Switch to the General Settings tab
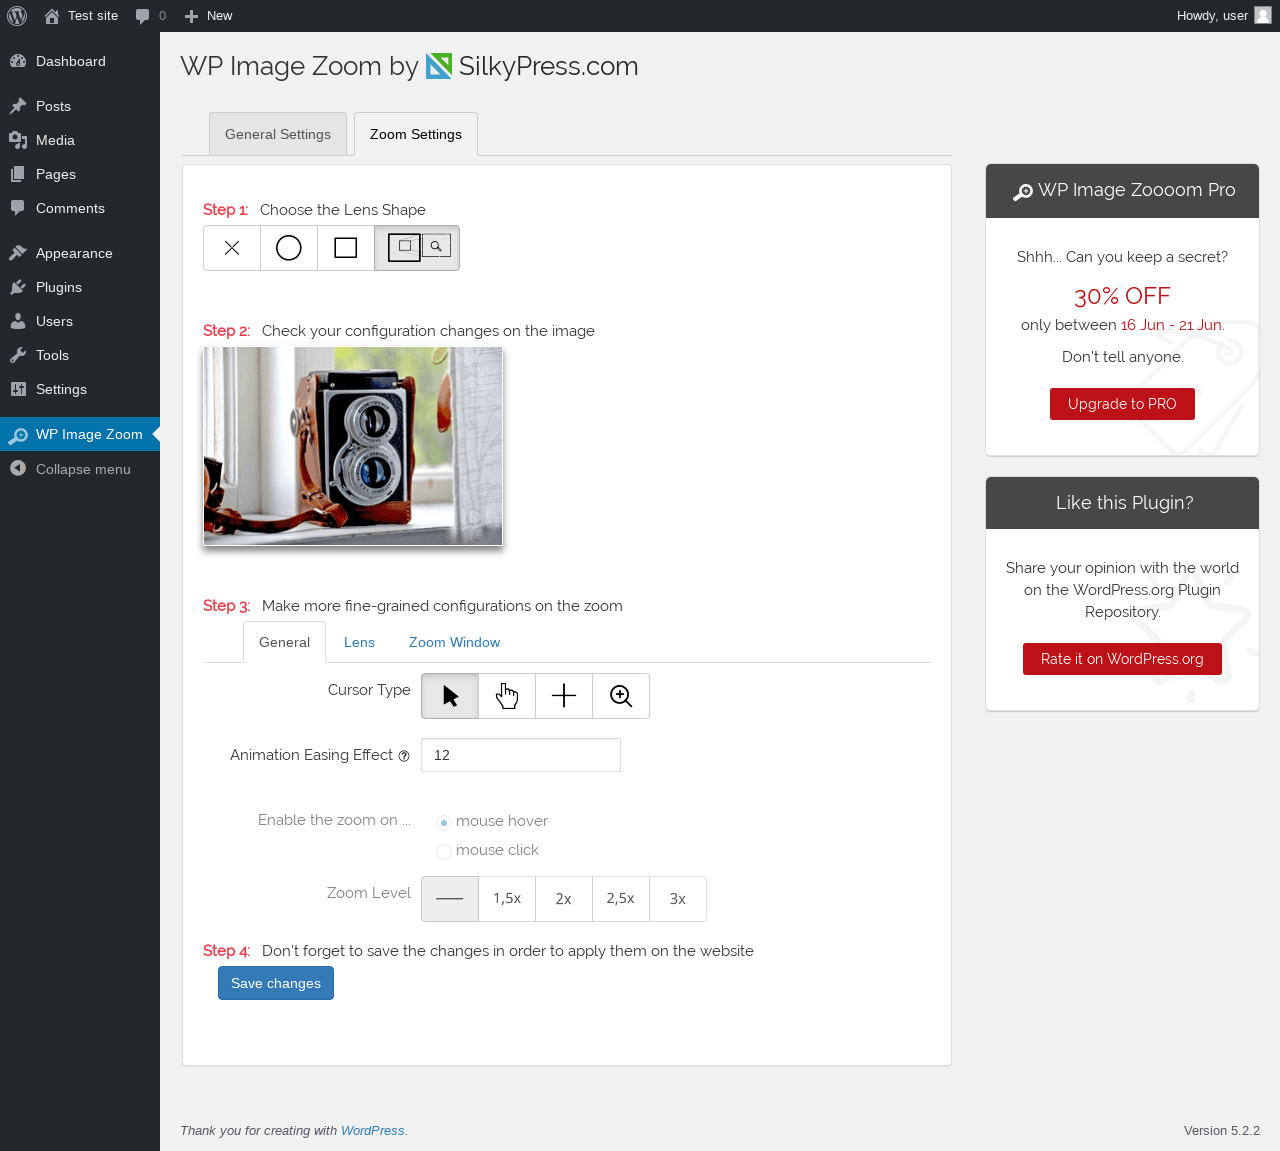1280x1151 pixels. (x=278, y=134)
